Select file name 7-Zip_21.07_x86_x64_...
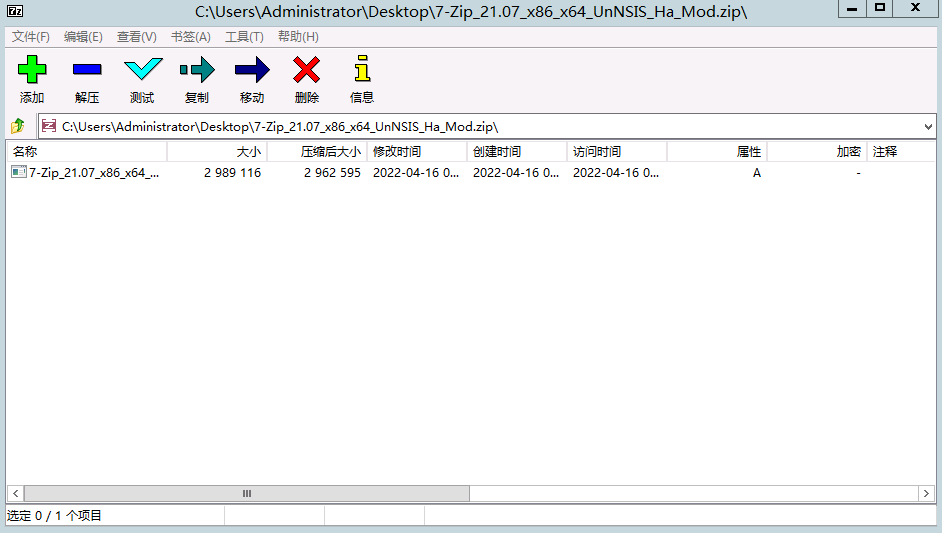 point(94,172)
